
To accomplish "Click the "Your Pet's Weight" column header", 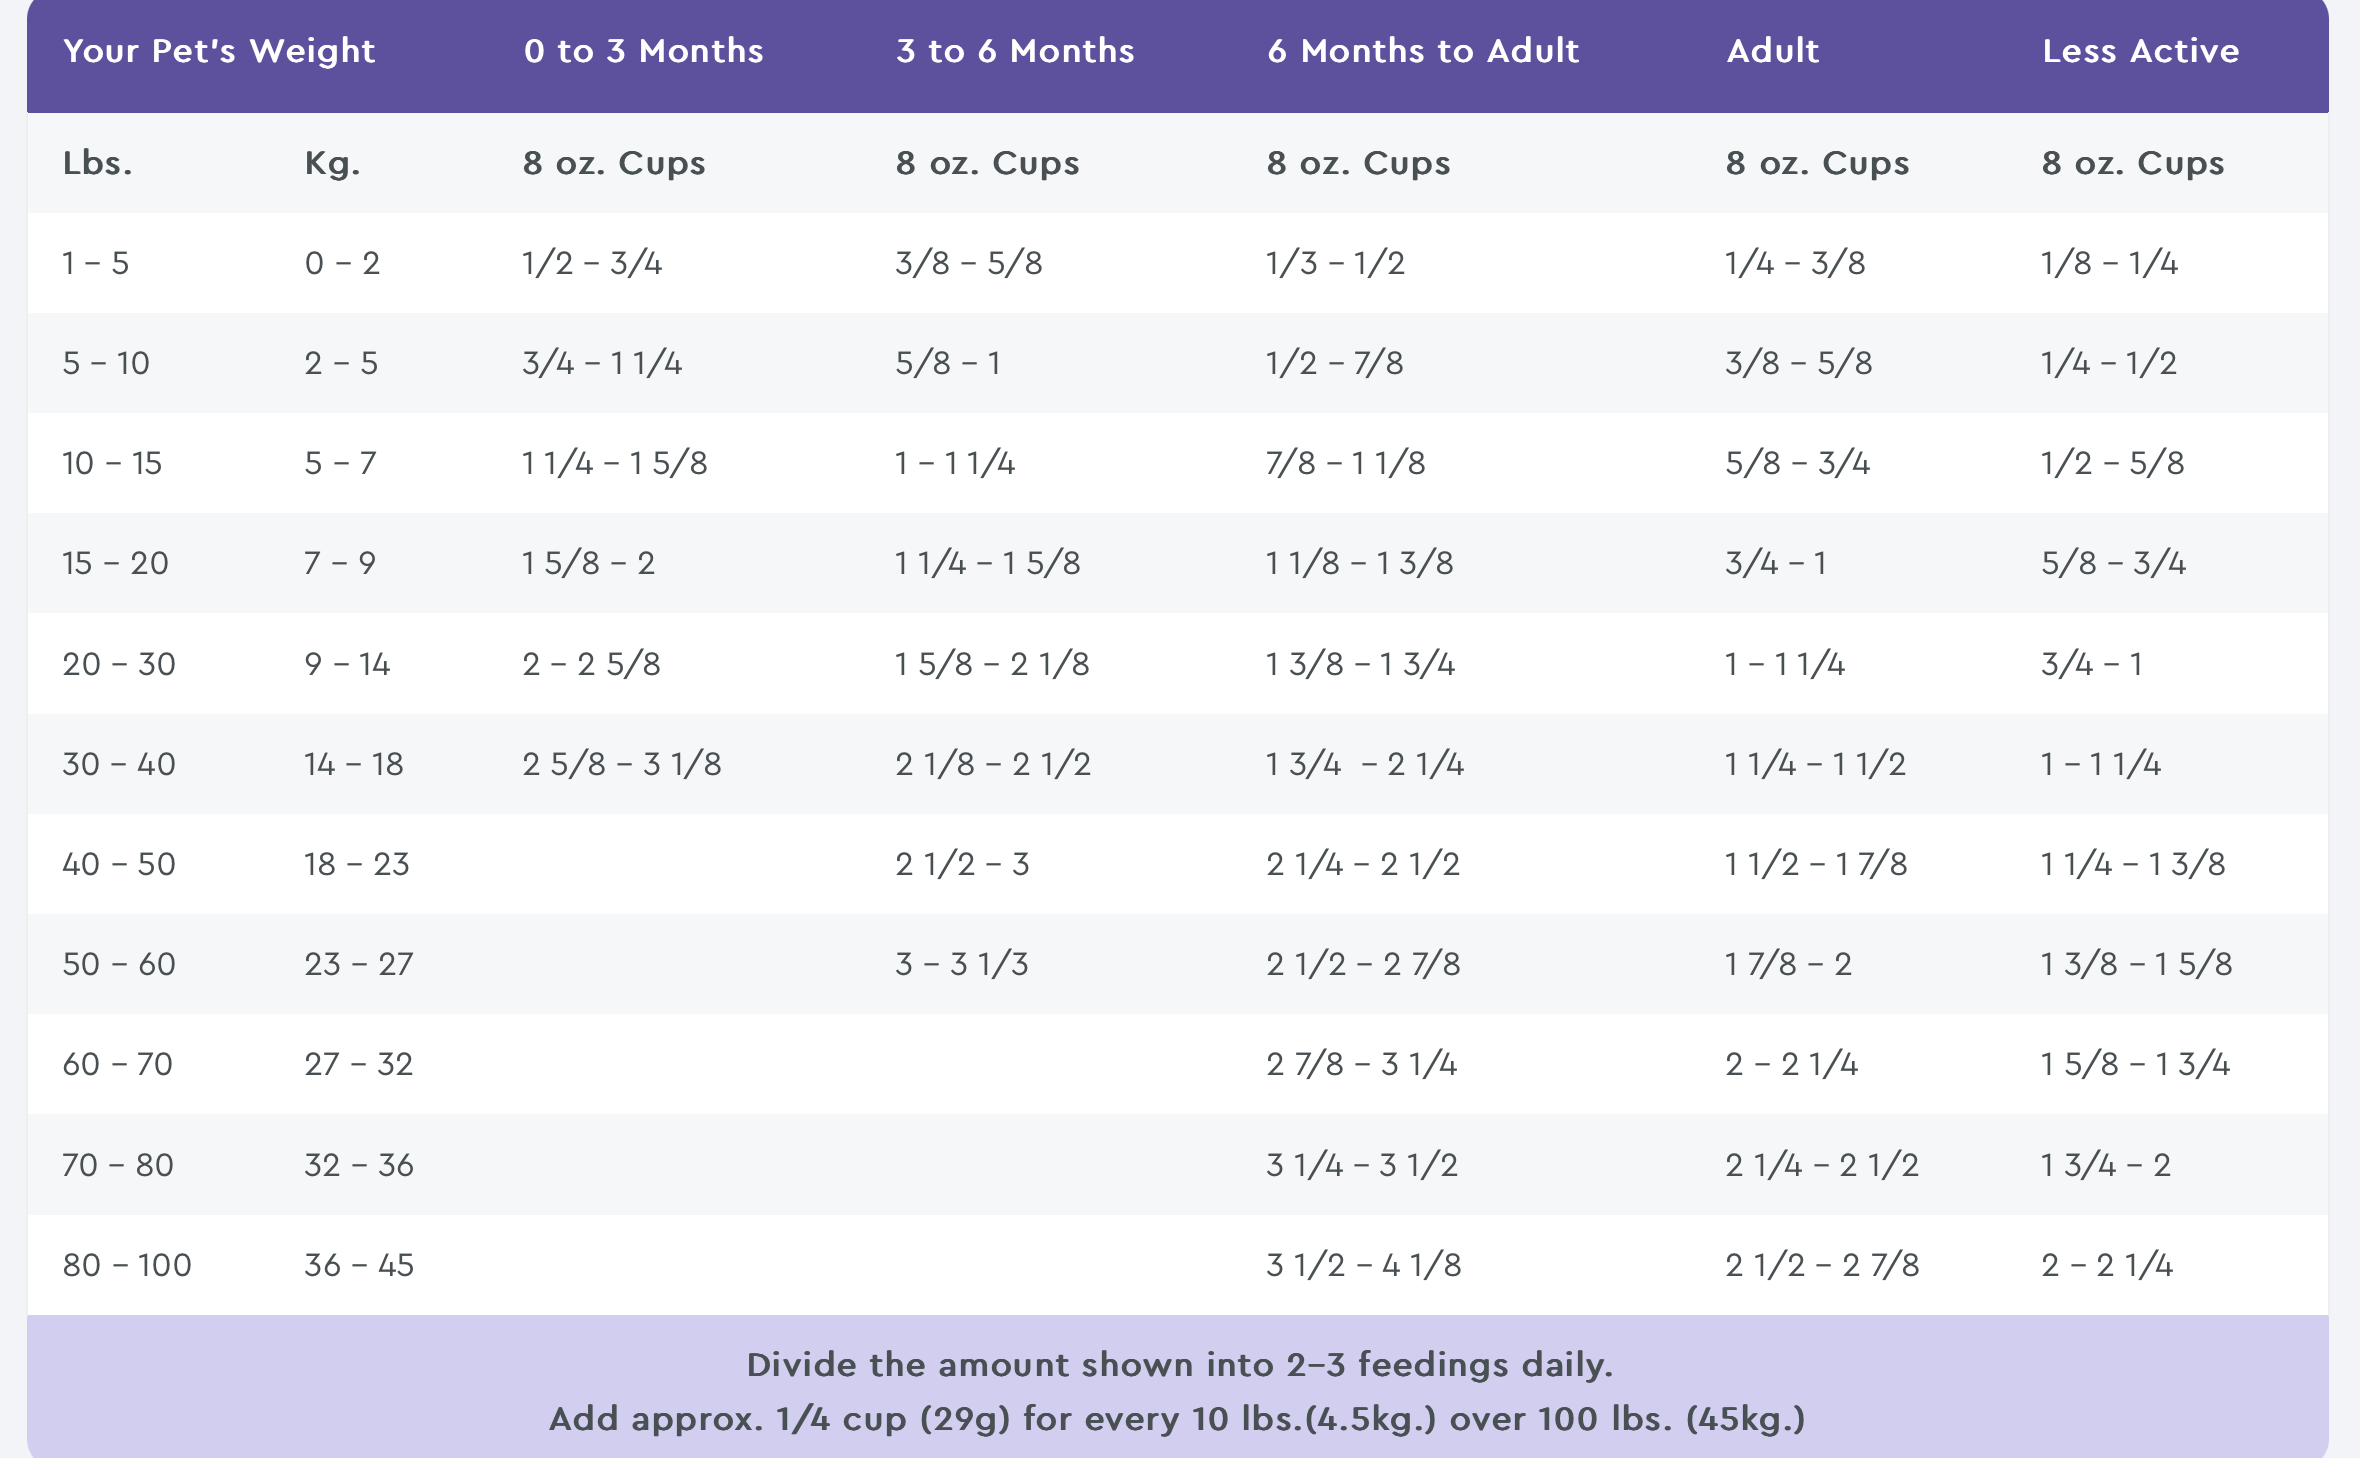I will coord(219,51).
